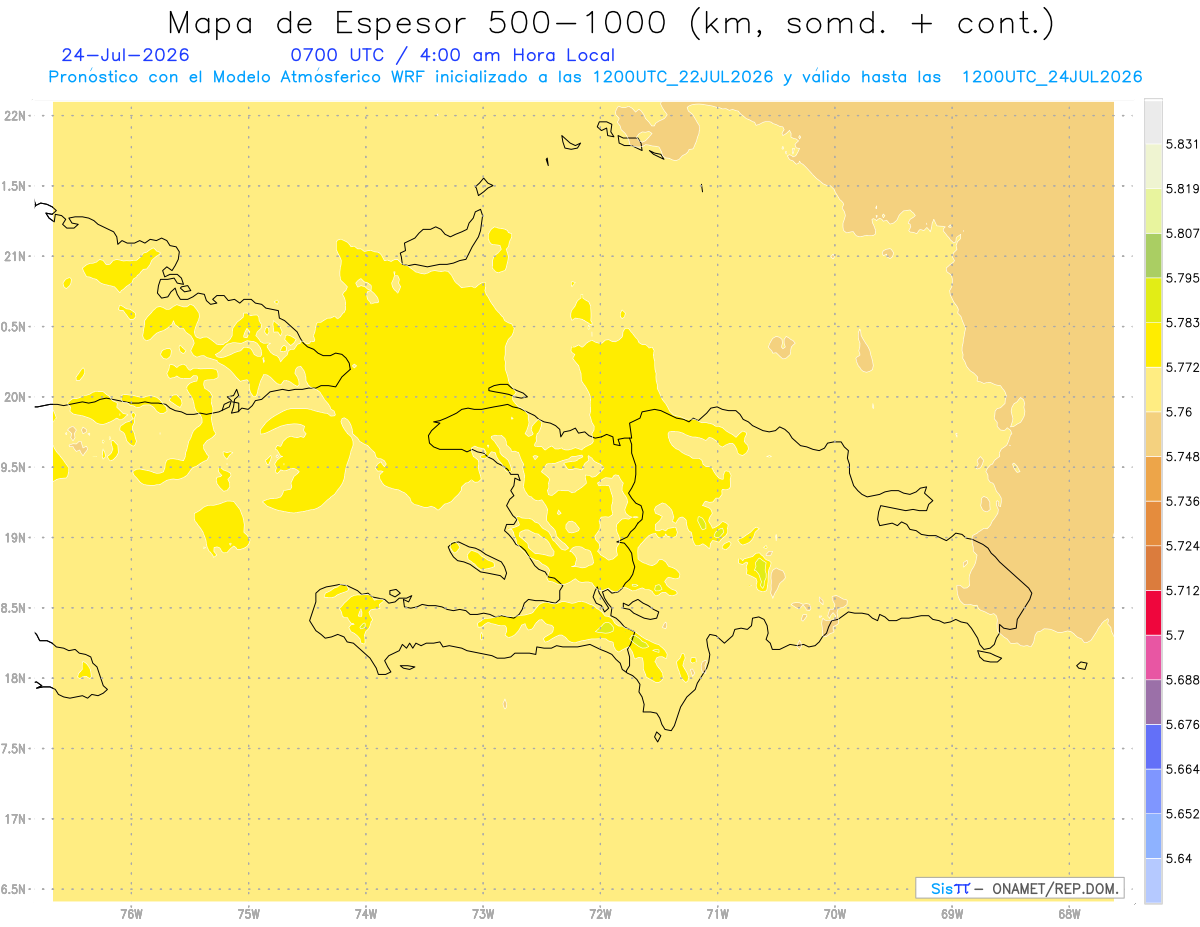
Task: Click the legend value 5.772
Action: 1182,367
